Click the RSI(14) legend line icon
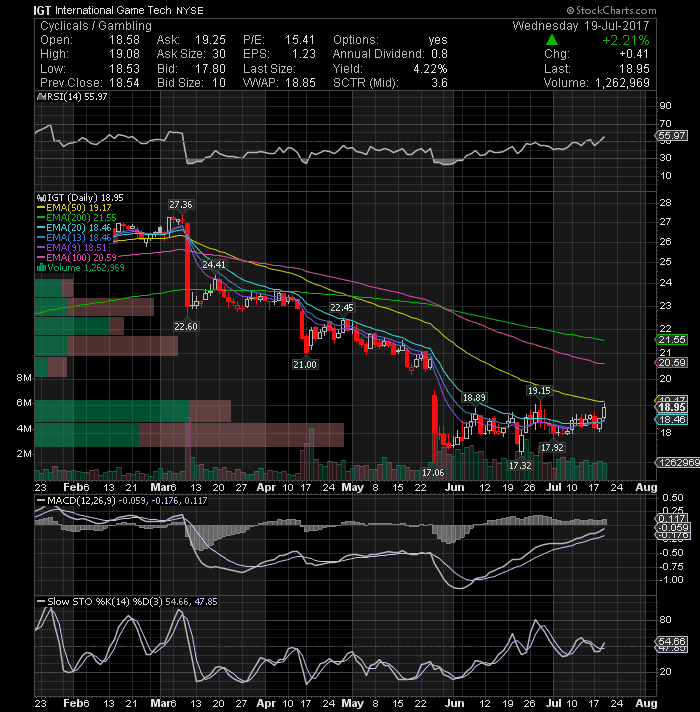This screenshot has height=712, width=700. pos(40,97)
